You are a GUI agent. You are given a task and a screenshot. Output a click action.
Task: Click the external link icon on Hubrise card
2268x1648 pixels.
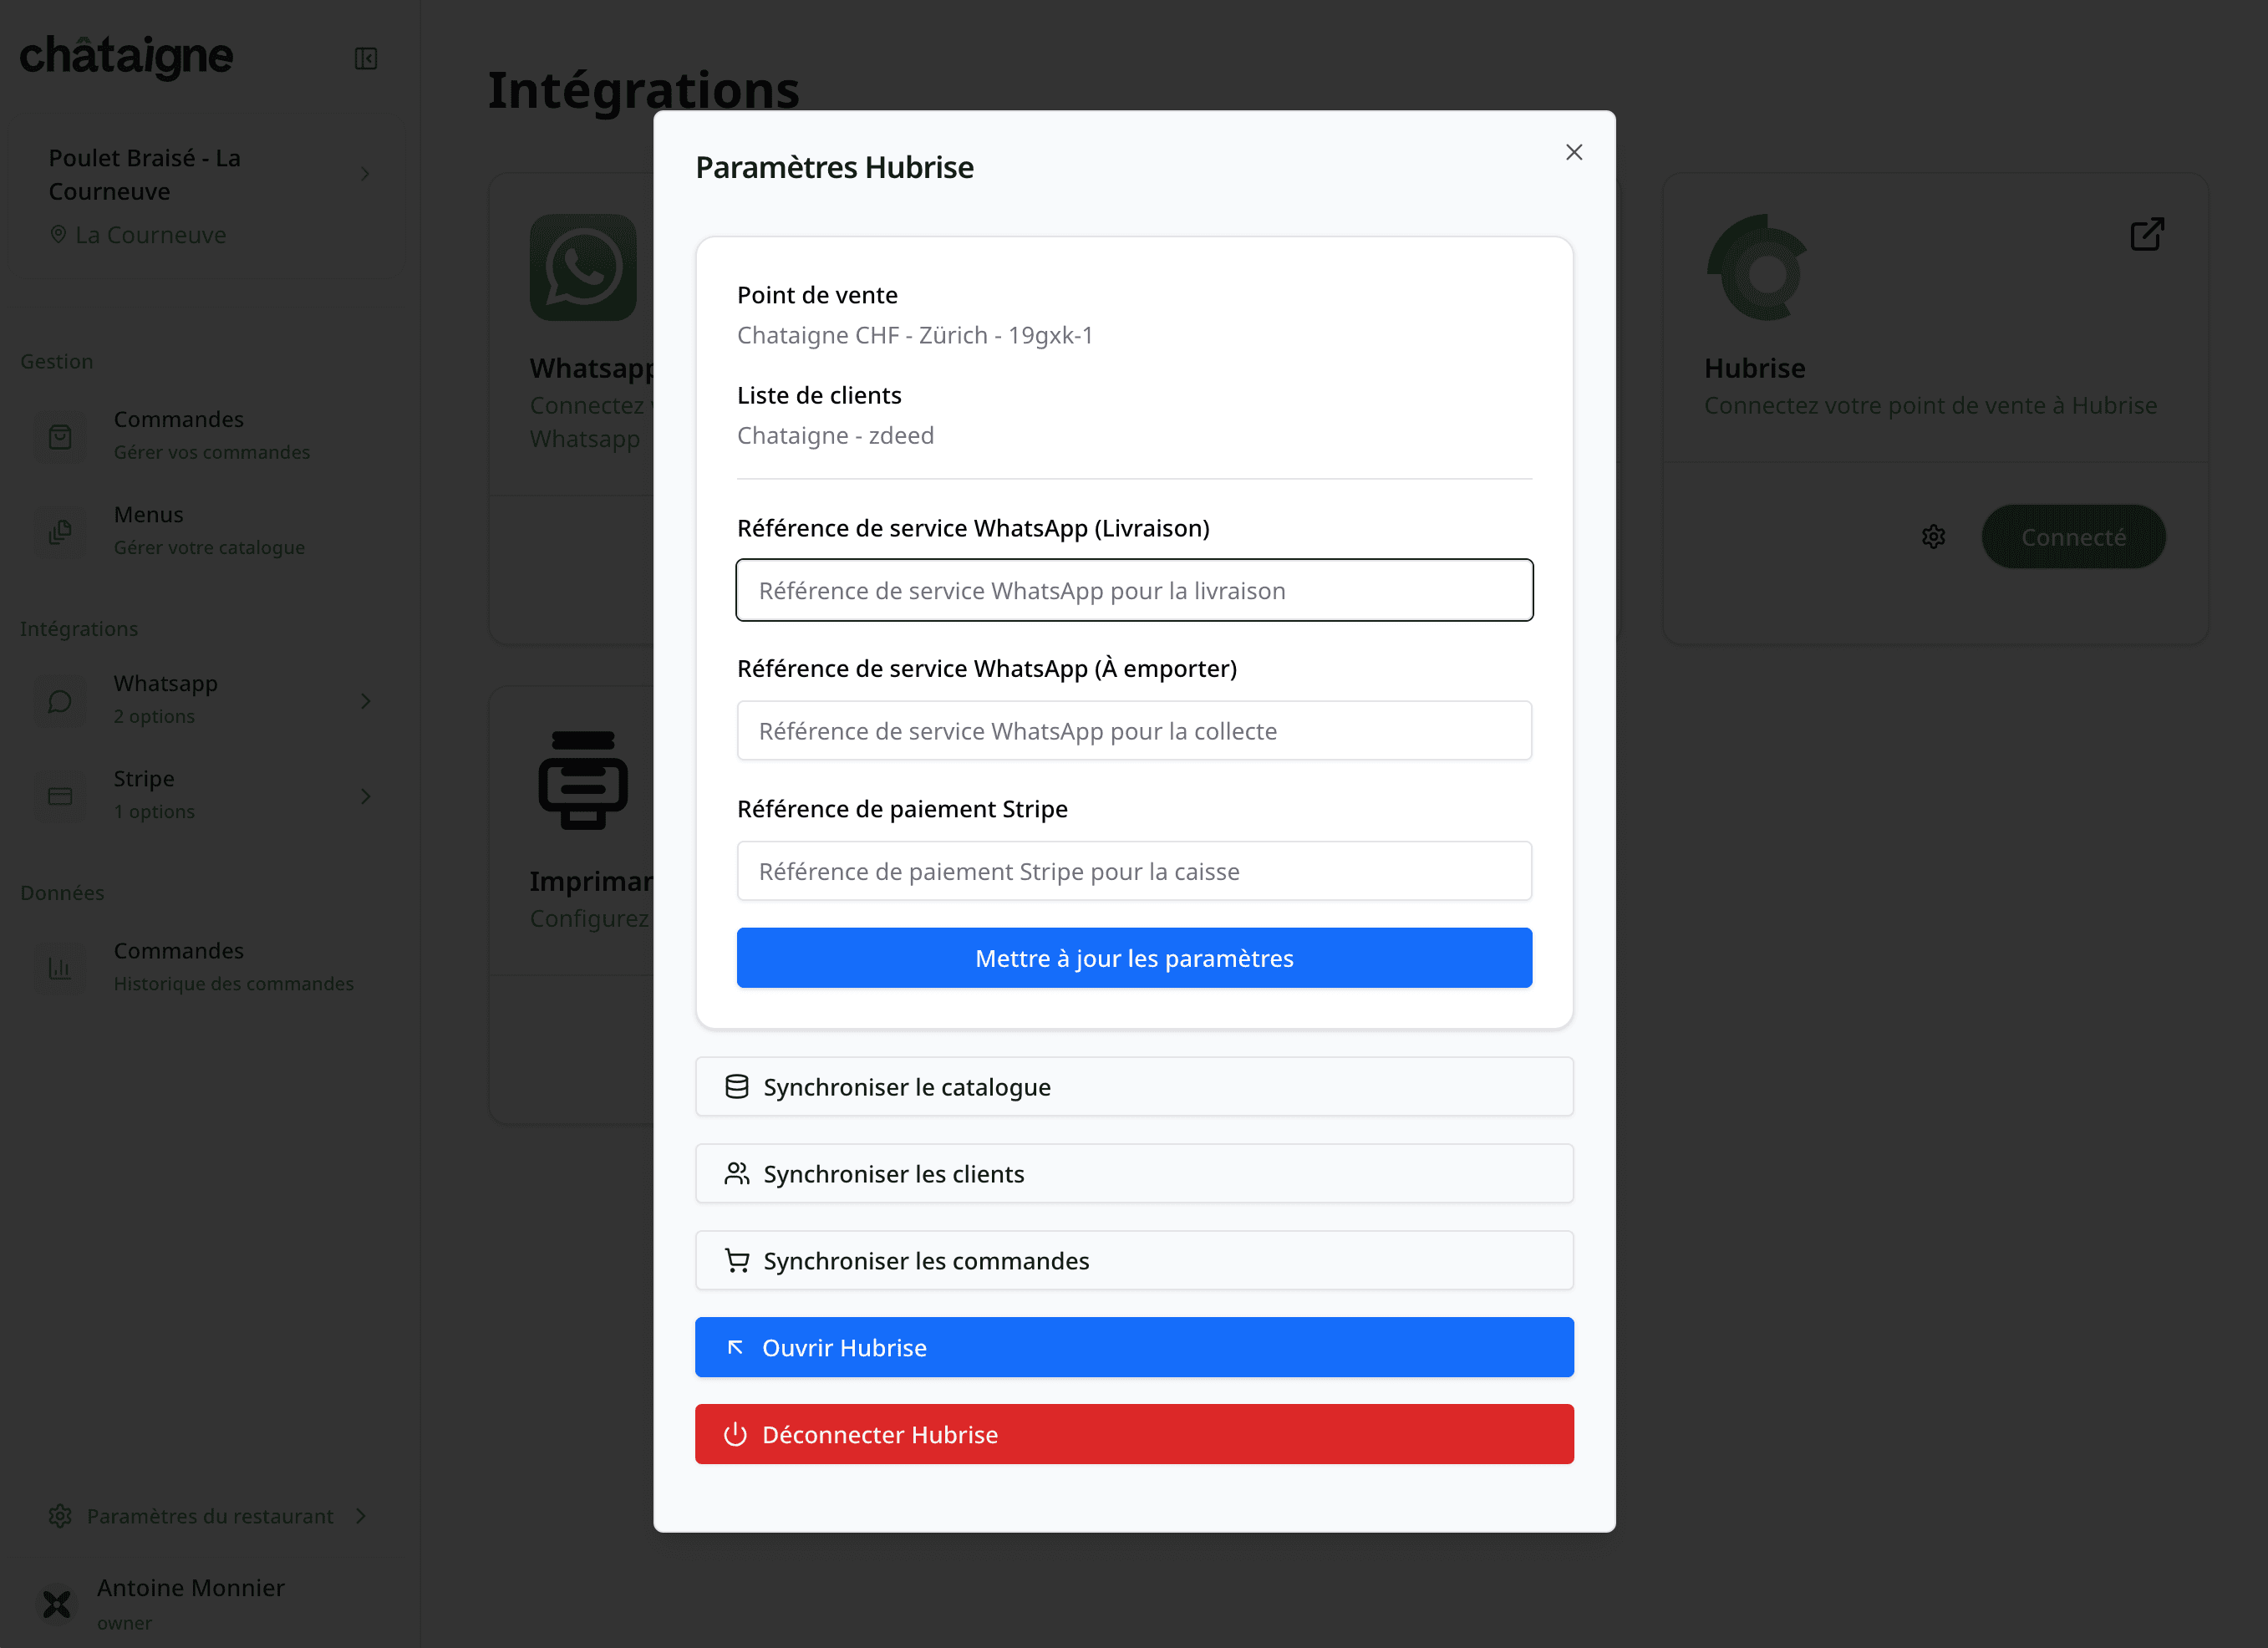click(x=2147, y=233)
